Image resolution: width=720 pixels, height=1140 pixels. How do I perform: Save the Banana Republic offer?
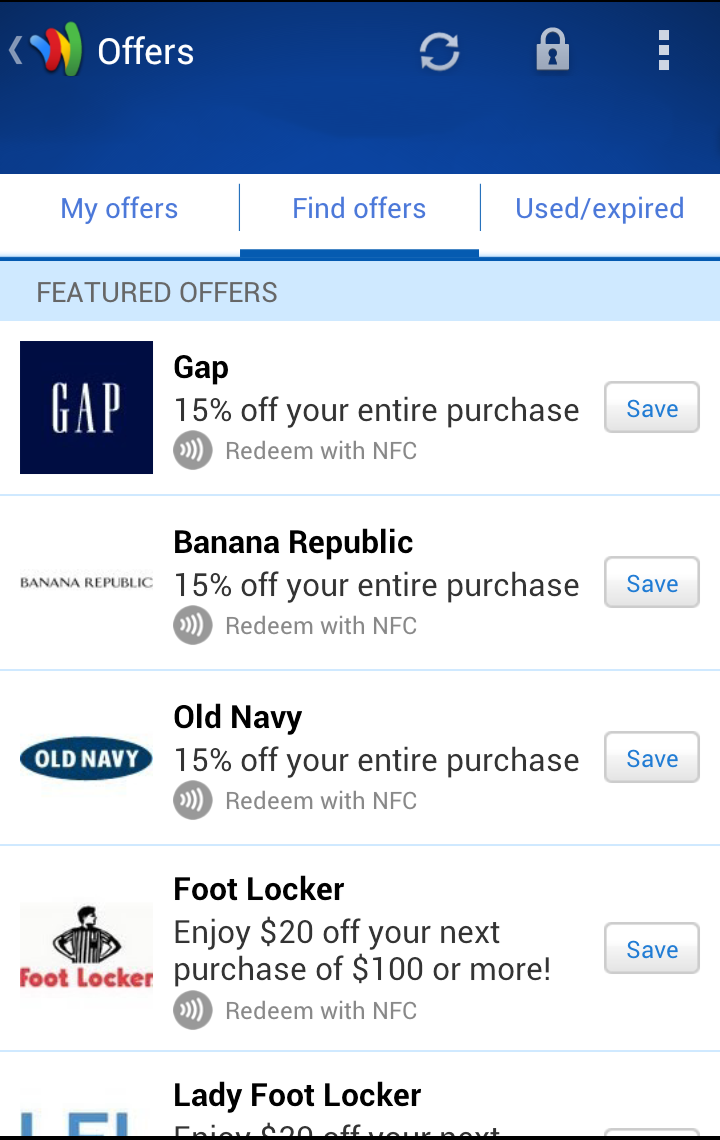652,583
